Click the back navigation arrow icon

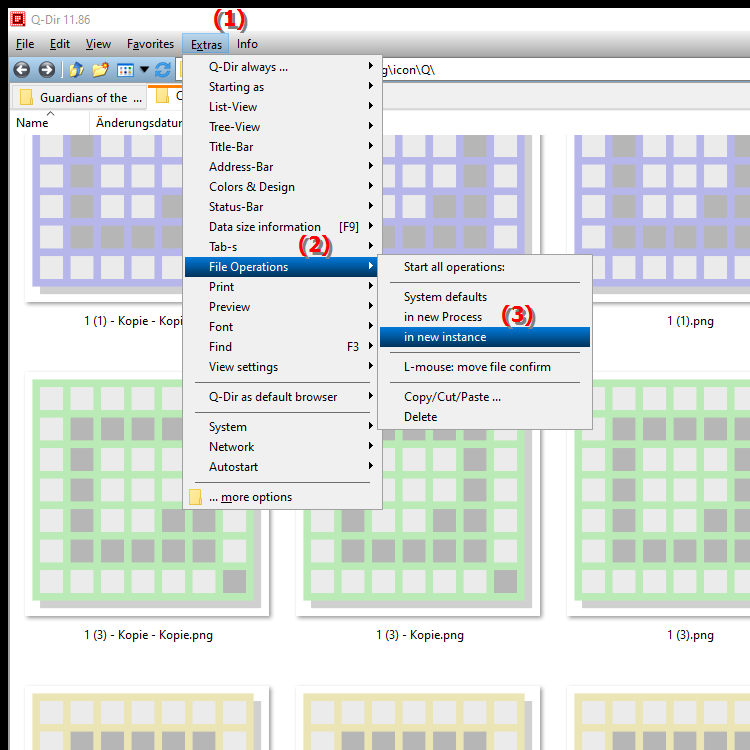22,70
